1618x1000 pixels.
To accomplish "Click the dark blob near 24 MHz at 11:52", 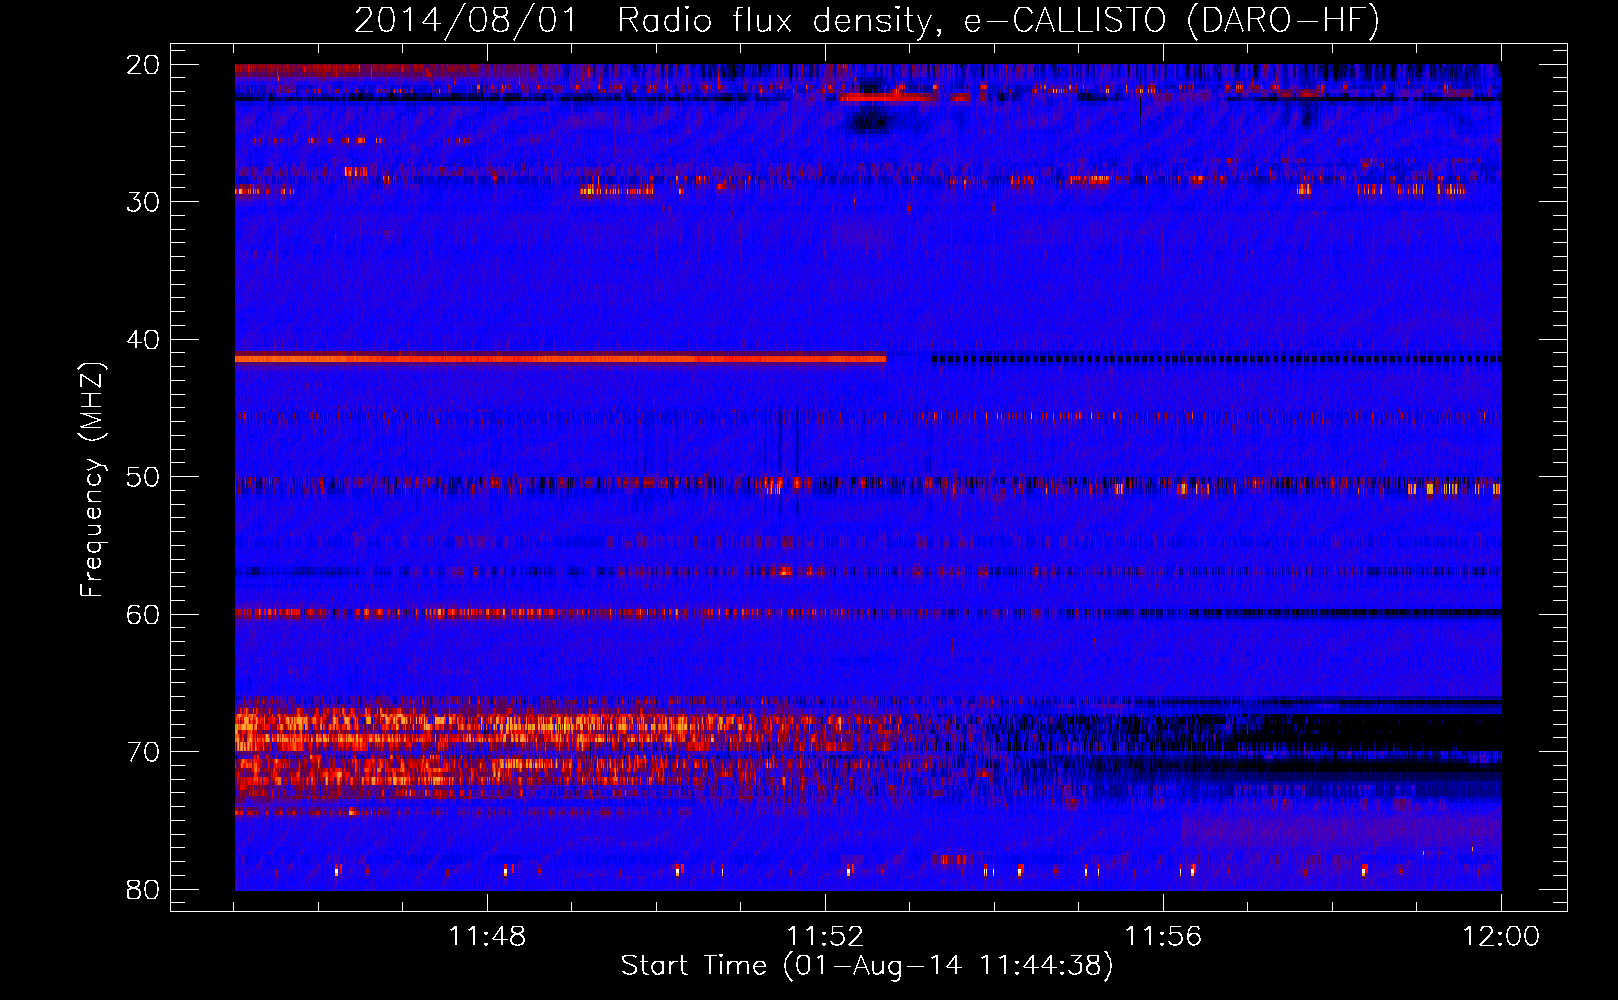I will (x=869, y=122).
